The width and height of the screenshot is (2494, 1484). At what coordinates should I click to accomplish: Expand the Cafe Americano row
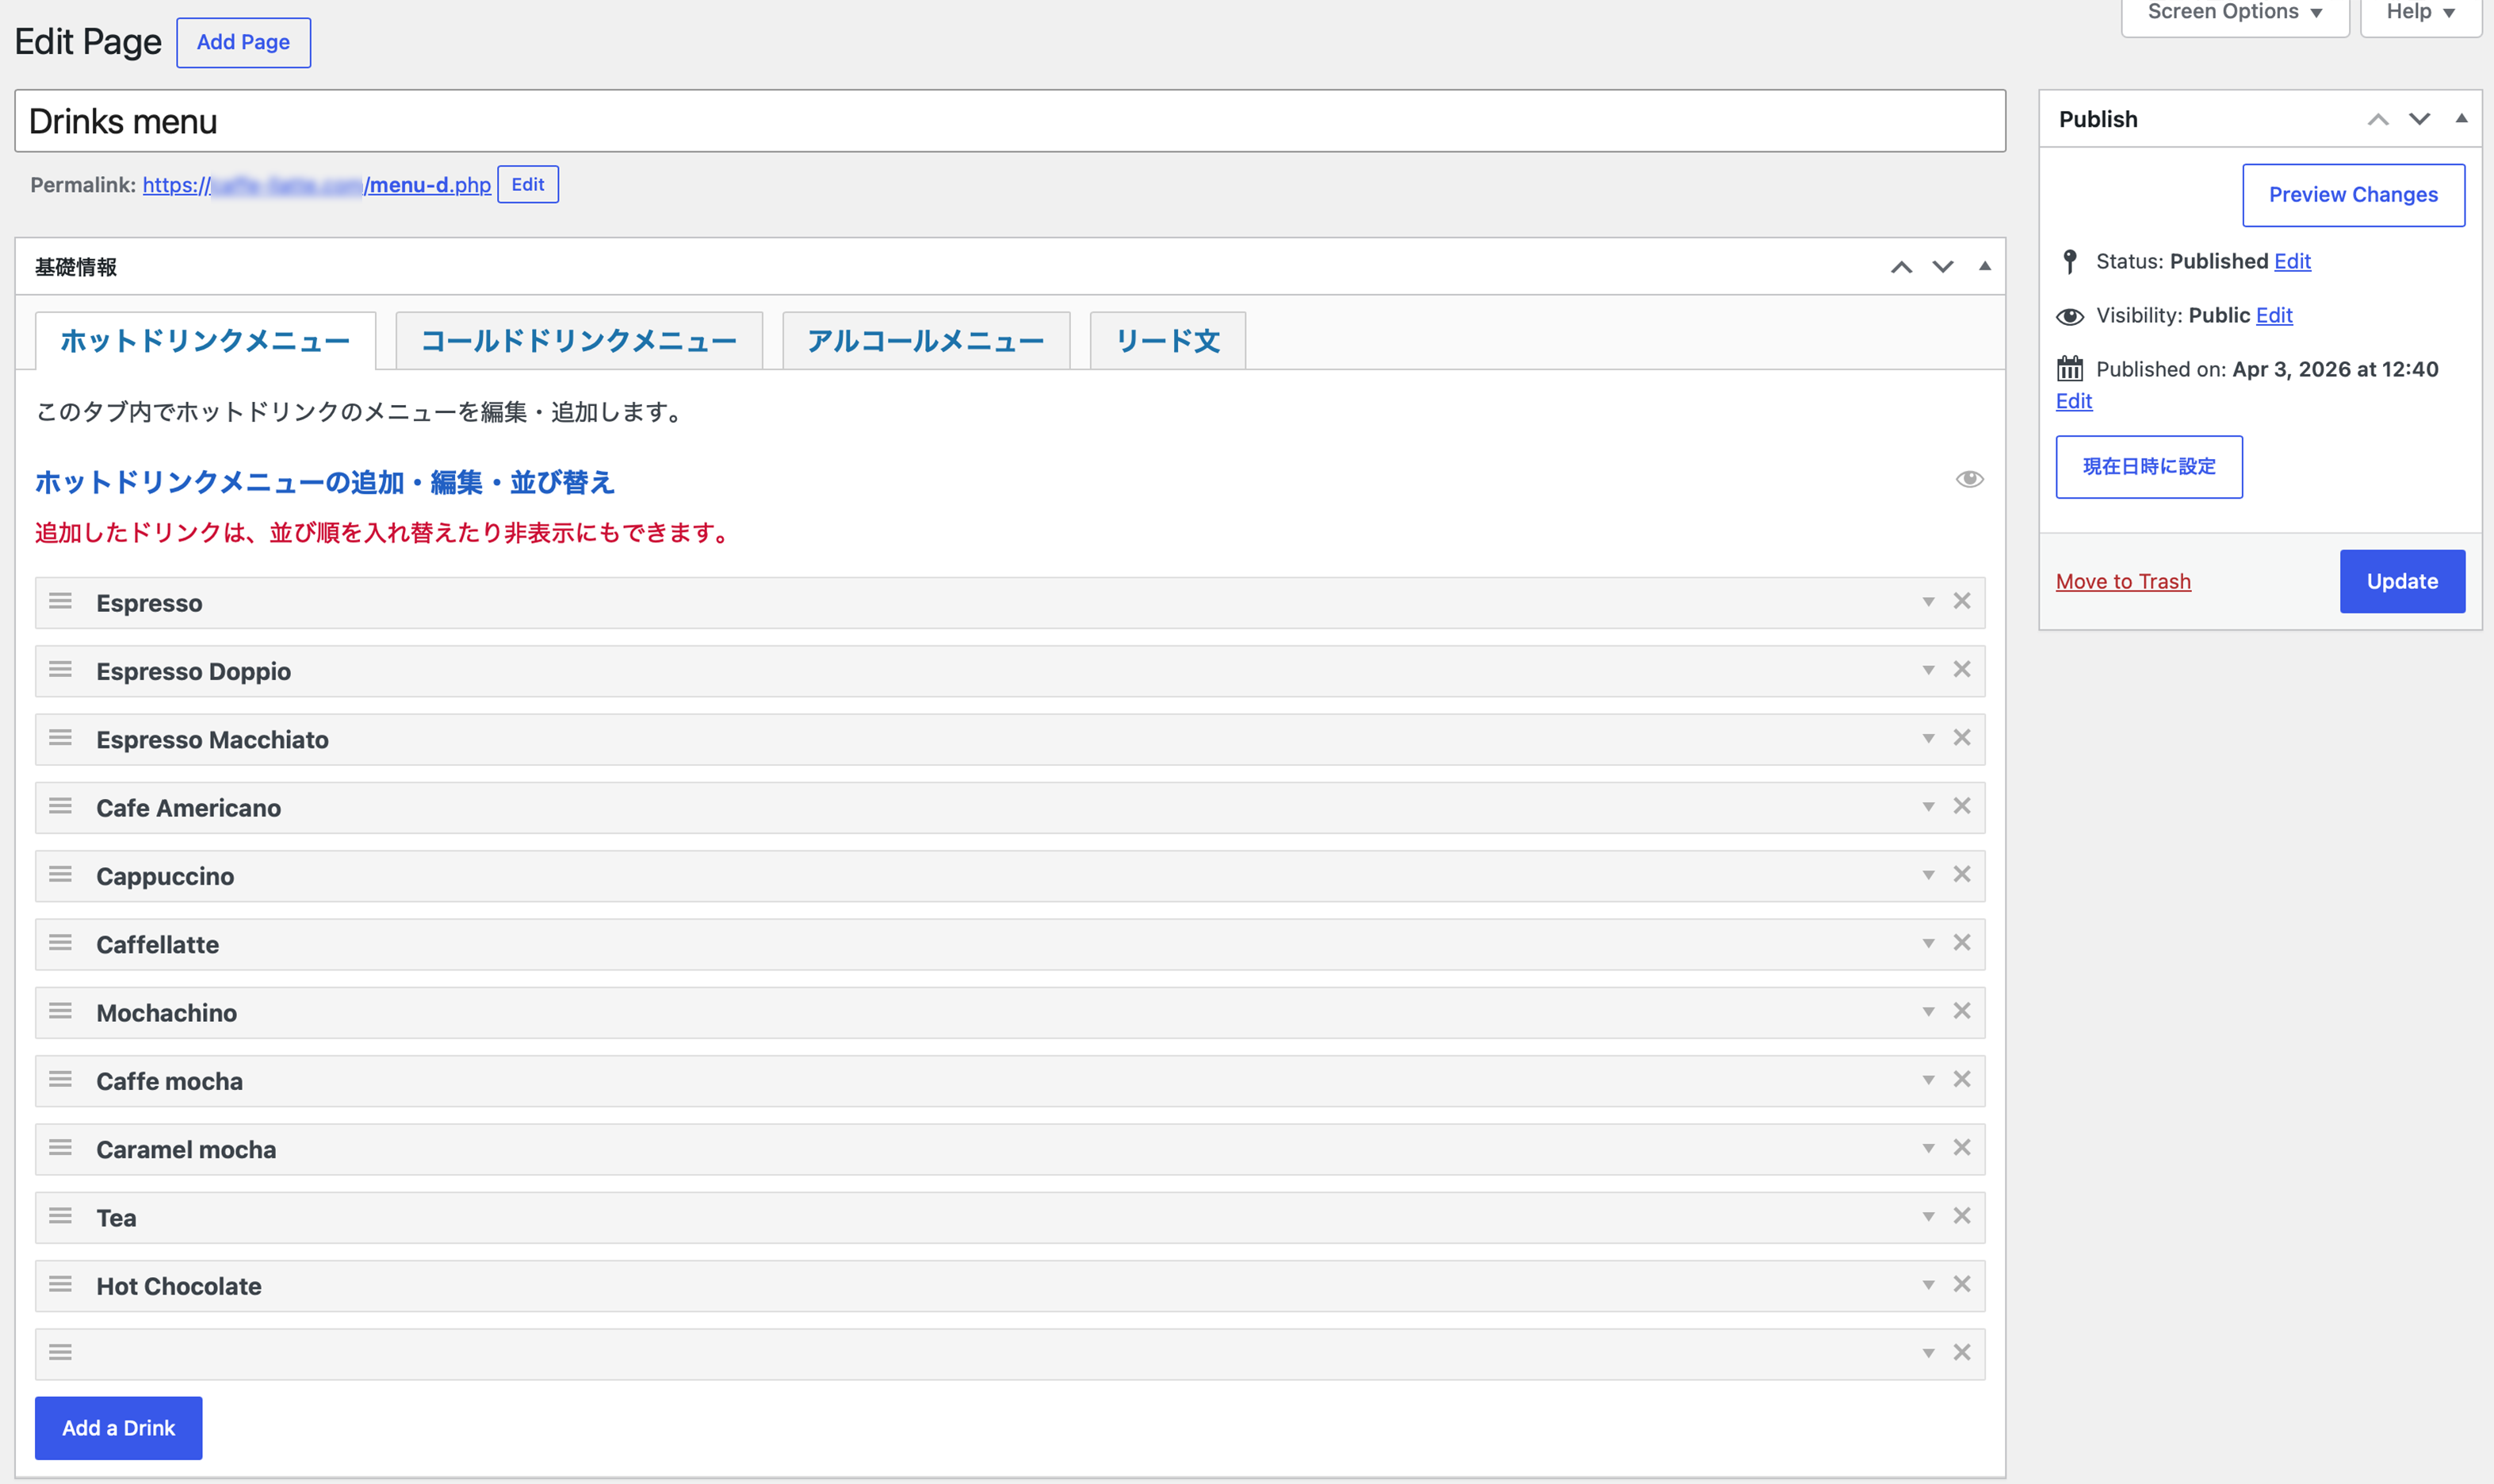click(1928, 807)
